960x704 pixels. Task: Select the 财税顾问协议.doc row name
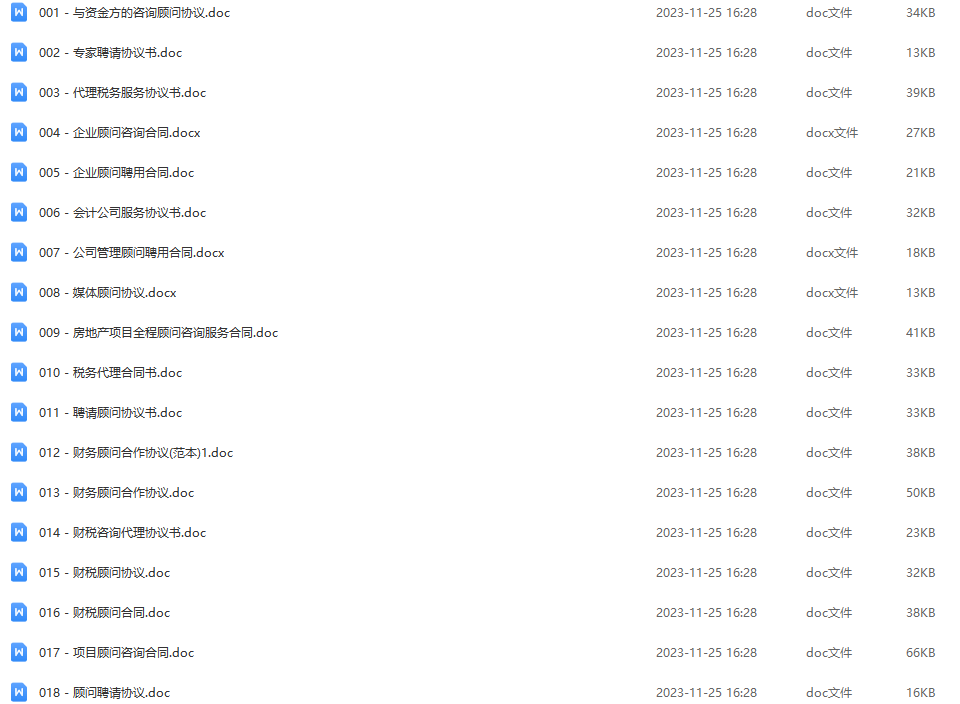pos(104,572)
